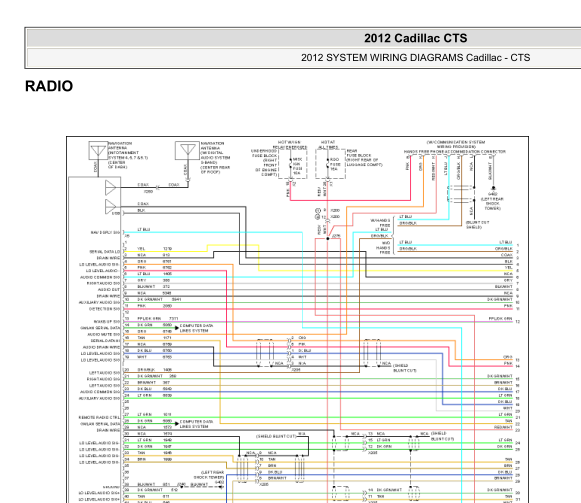Click the "REMOTE RADIO CTRL" pin label
Screen dimensions: 581x503
click(x=99, y=417)
